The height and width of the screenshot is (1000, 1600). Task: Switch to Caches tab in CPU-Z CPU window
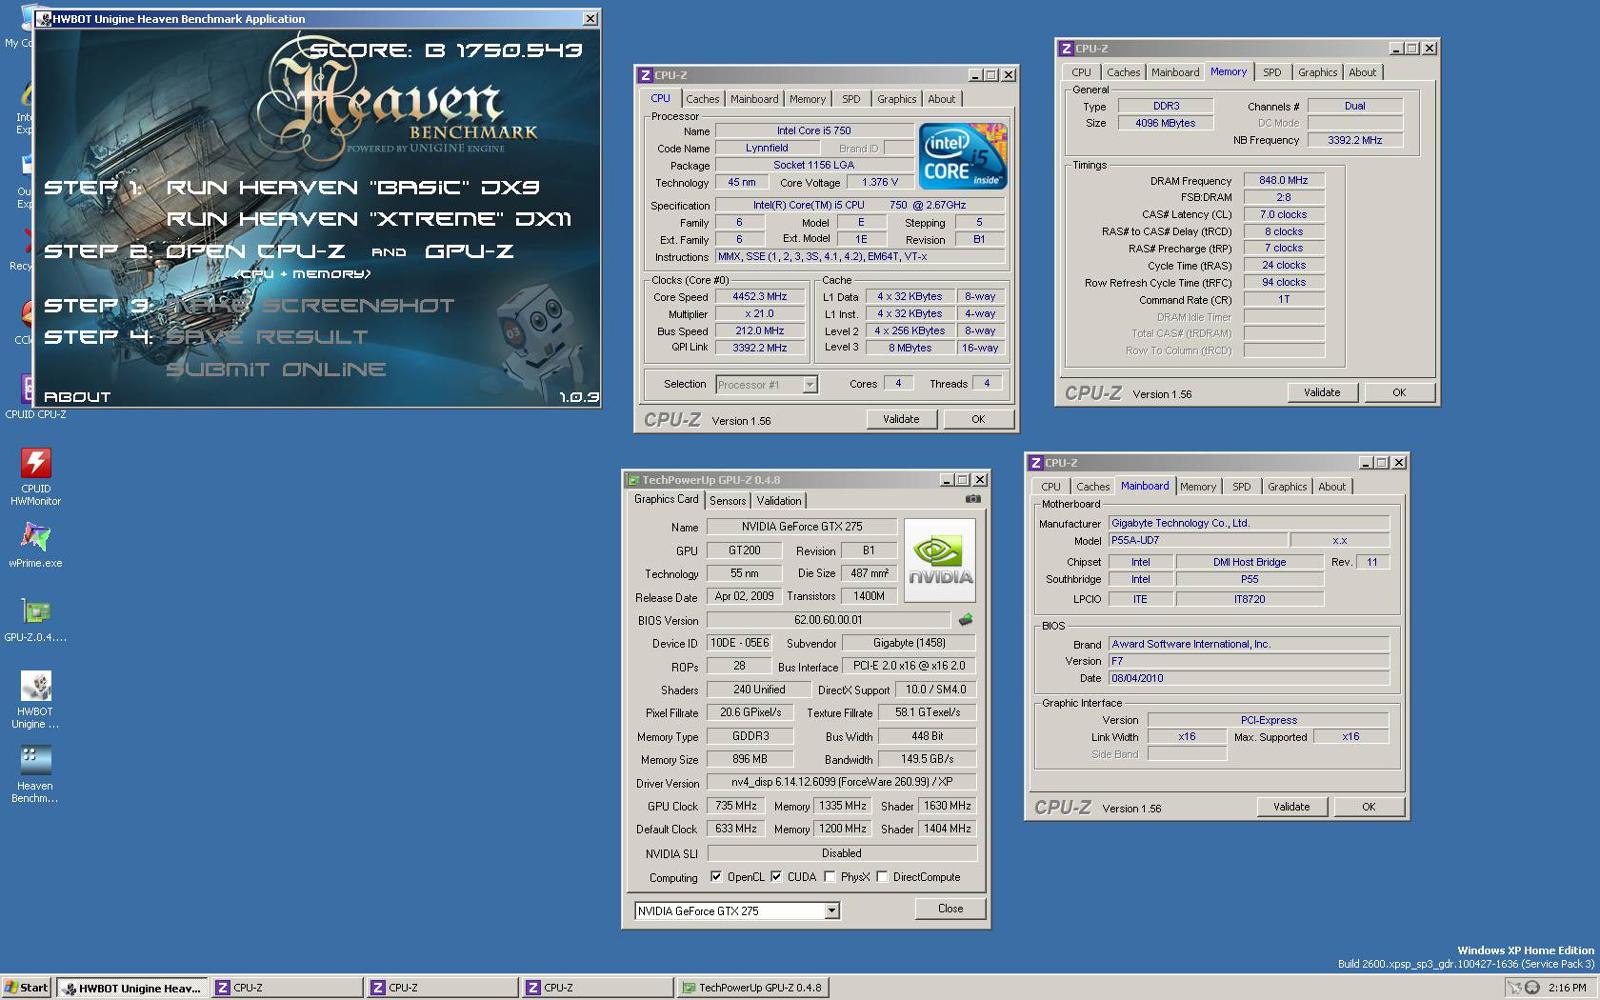(x=702, y=99)
